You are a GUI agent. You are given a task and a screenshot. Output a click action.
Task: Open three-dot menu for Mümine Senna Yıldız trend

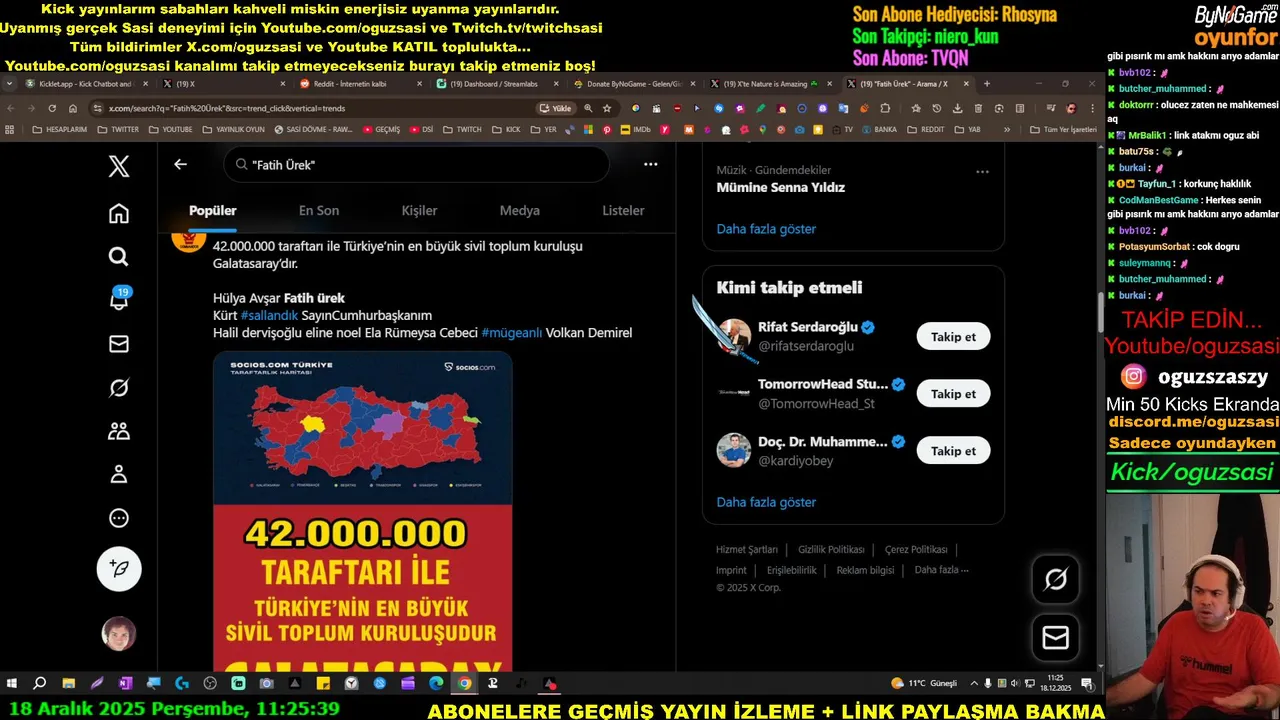tap(982, 171)
